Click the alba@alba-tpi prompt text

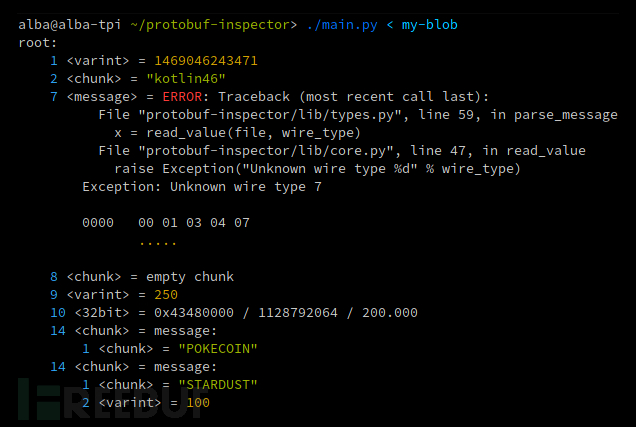70,25
